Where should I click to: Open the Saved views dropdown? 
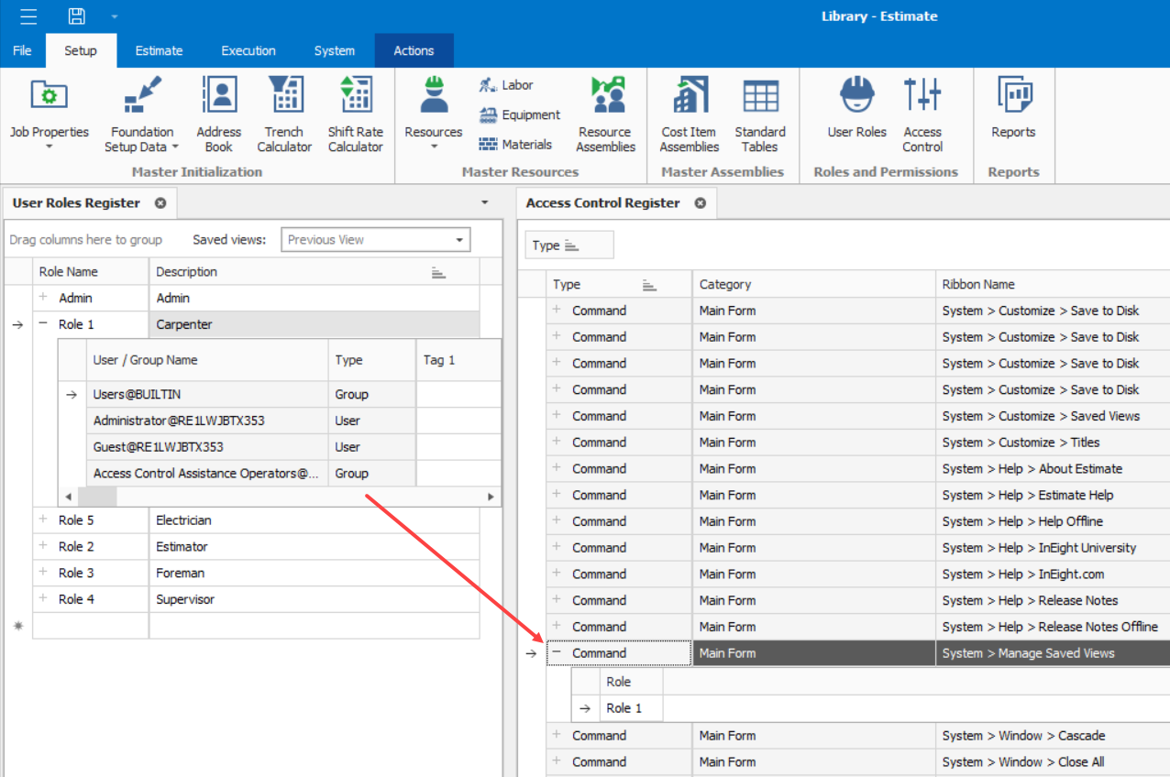coord(461,239)
